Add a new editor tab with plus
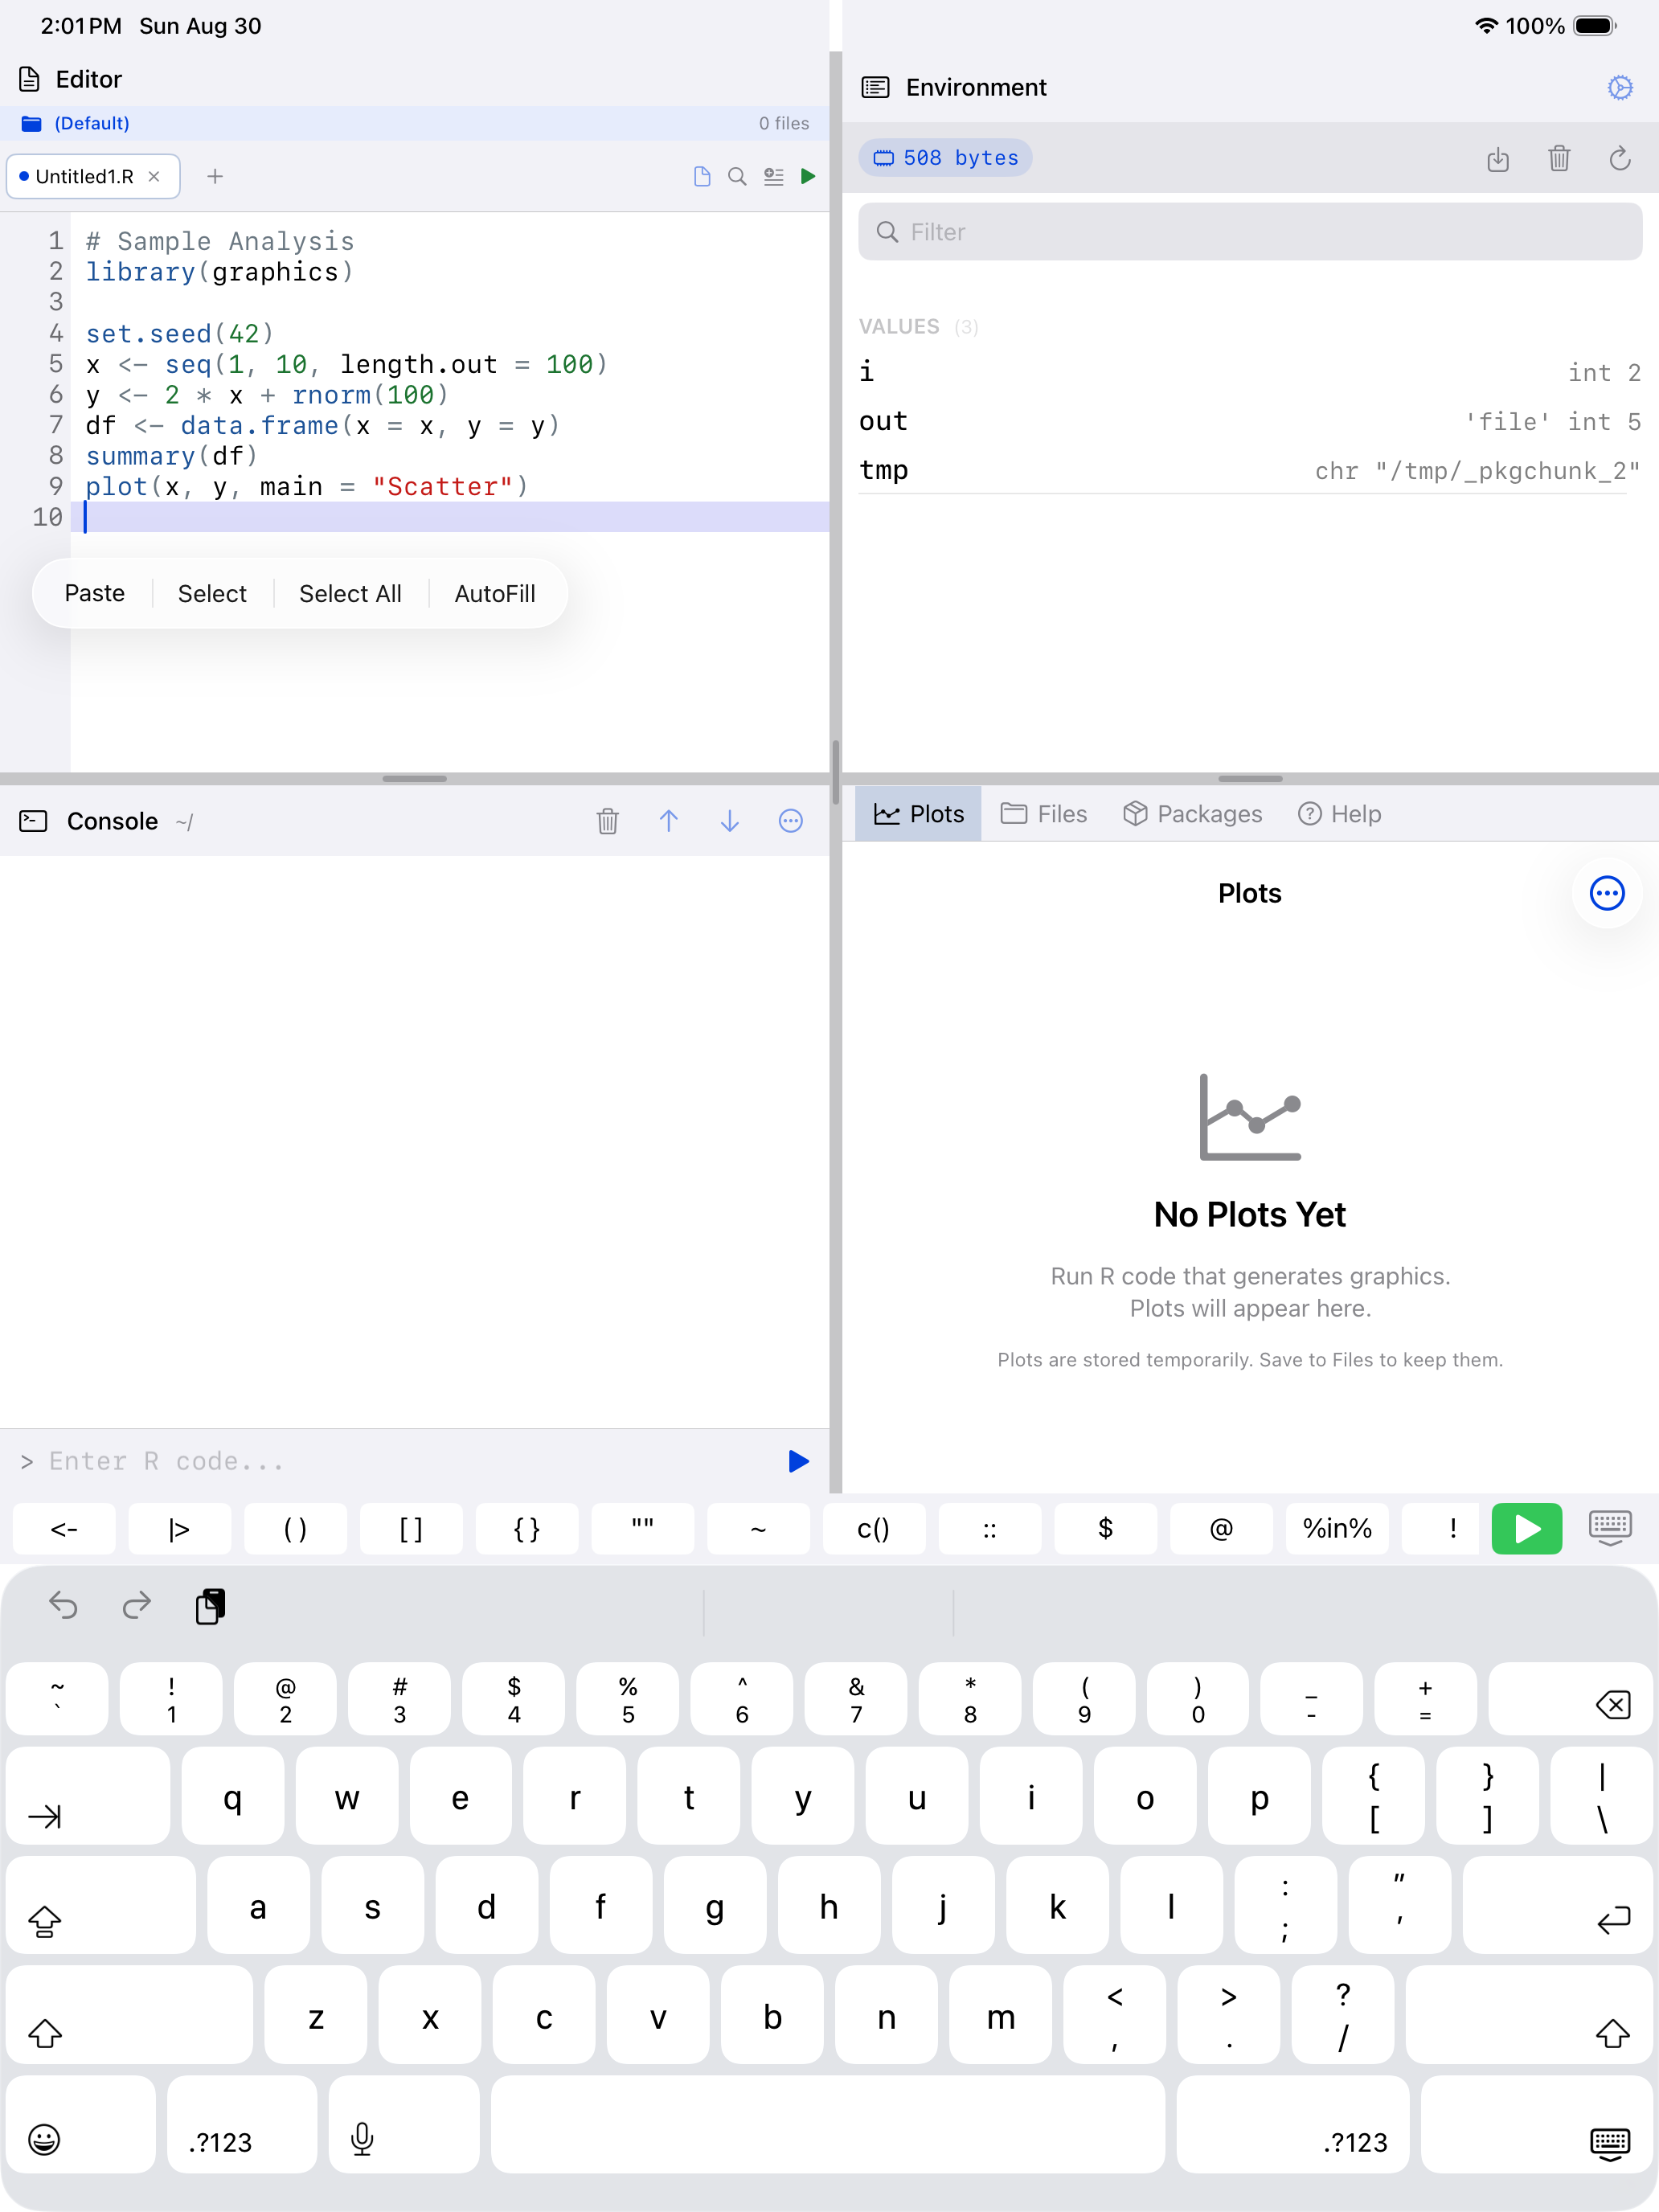Image resolution: width=1659 pixels, height=2212 pixels. [215, 176]
